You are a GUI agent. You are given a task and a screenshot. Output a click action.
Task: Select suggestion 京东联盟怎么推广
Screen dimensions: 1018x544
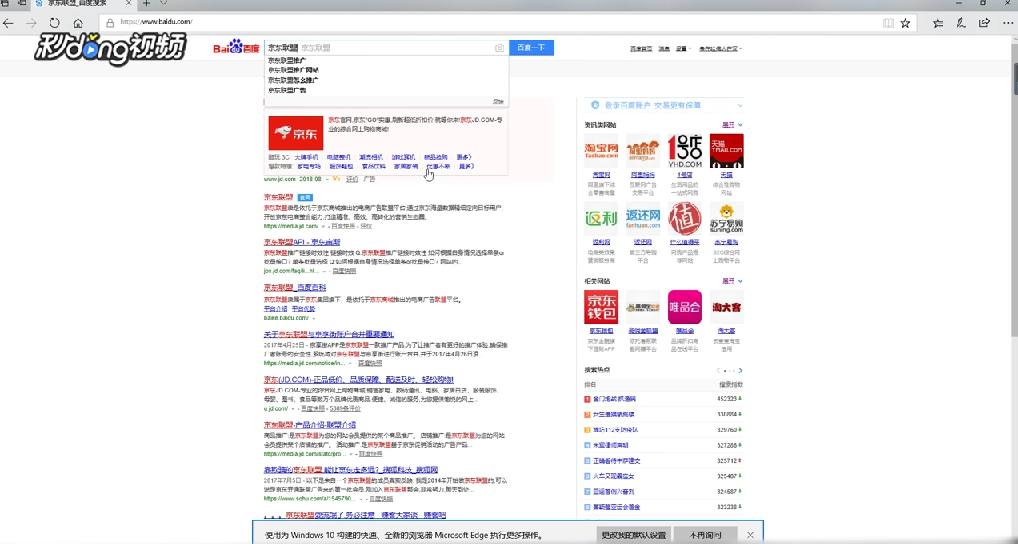point(293,80)
